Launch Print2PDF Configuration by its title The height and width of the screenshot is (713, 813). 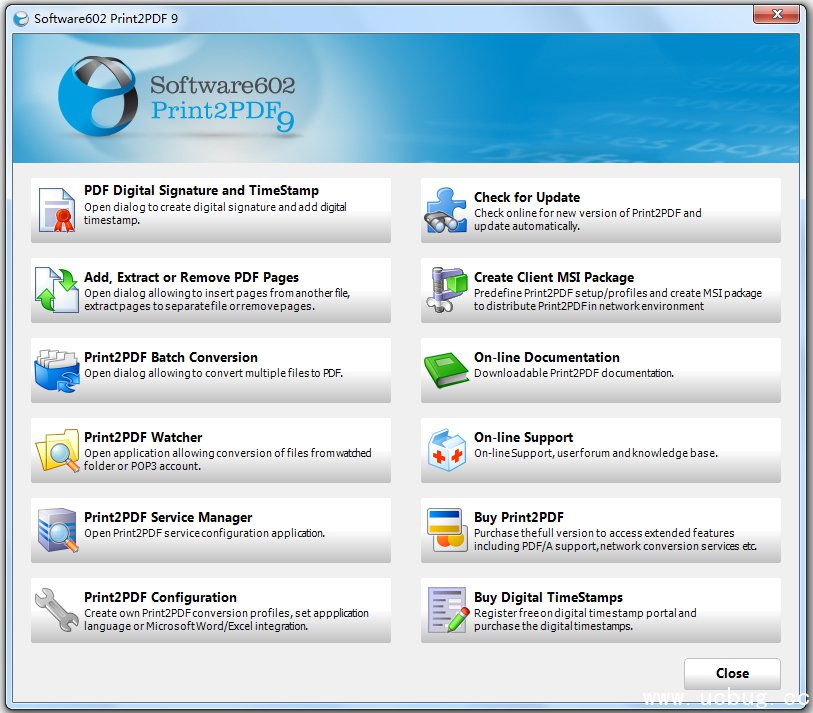160,597
